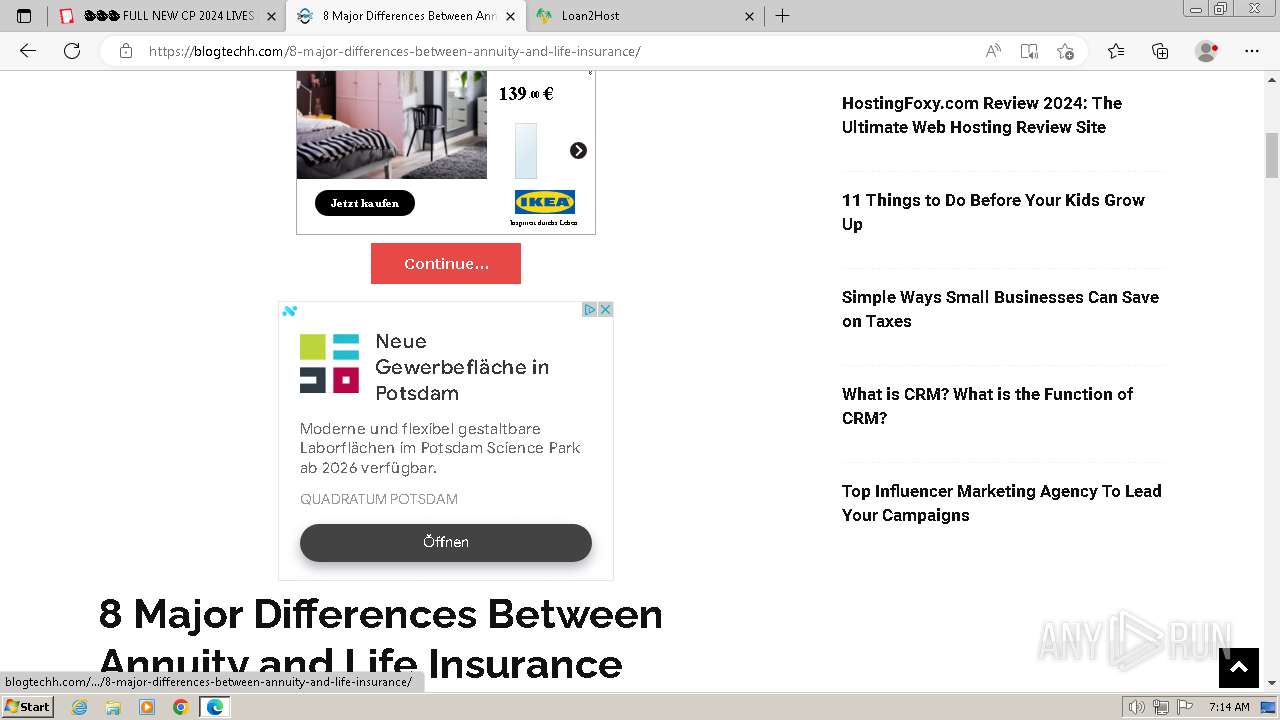Screen dimensions: 1280x720
Task: Open Read aloud icon in address bar
Action: (x=993, y=51)
